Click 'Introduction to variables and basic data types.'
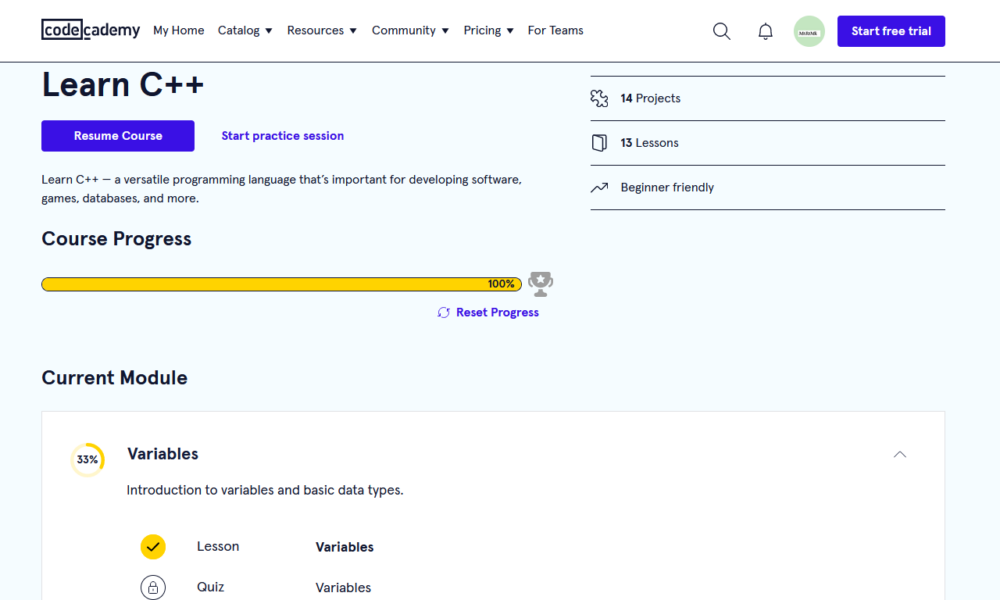The height and width of the screenshot is (600, 1000). point(265,490)
